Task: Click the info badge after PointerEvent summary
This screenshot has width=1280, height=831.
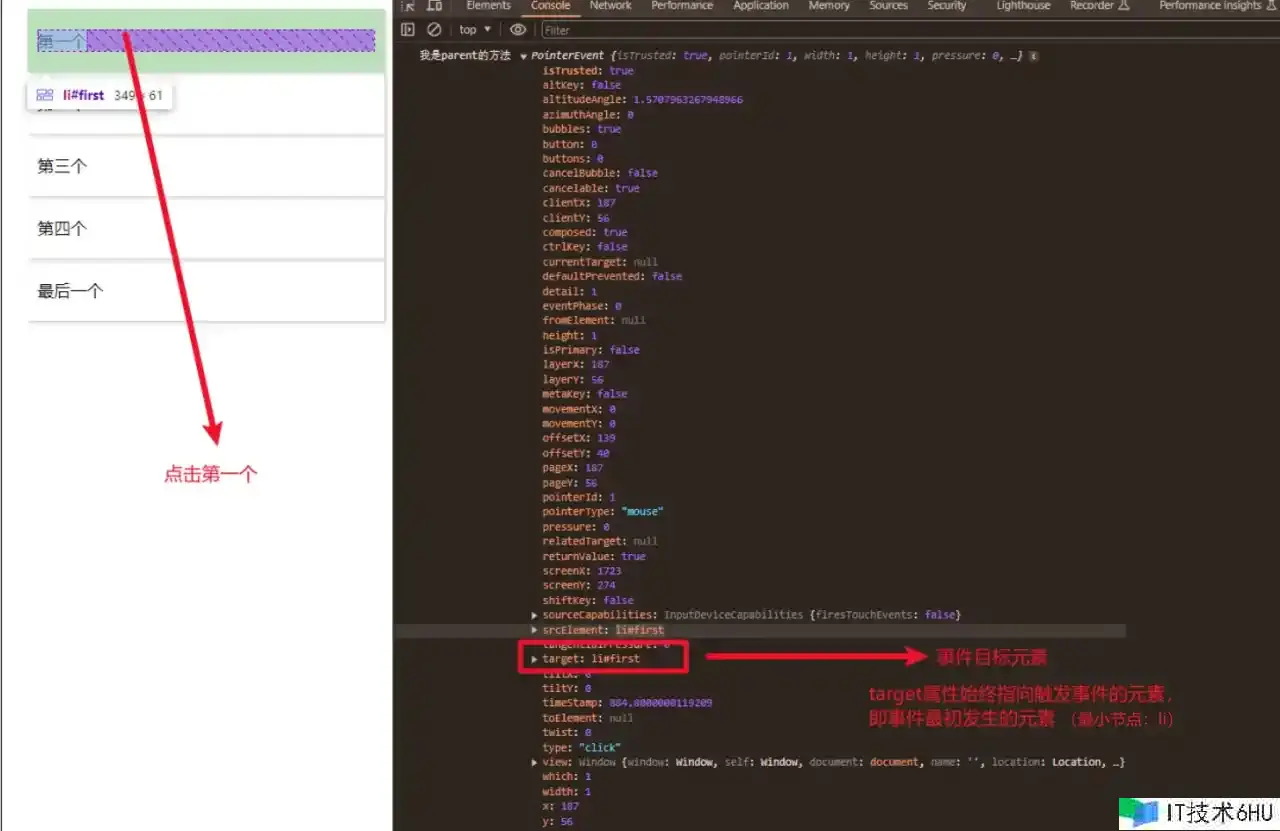Action: point(1033,56)
